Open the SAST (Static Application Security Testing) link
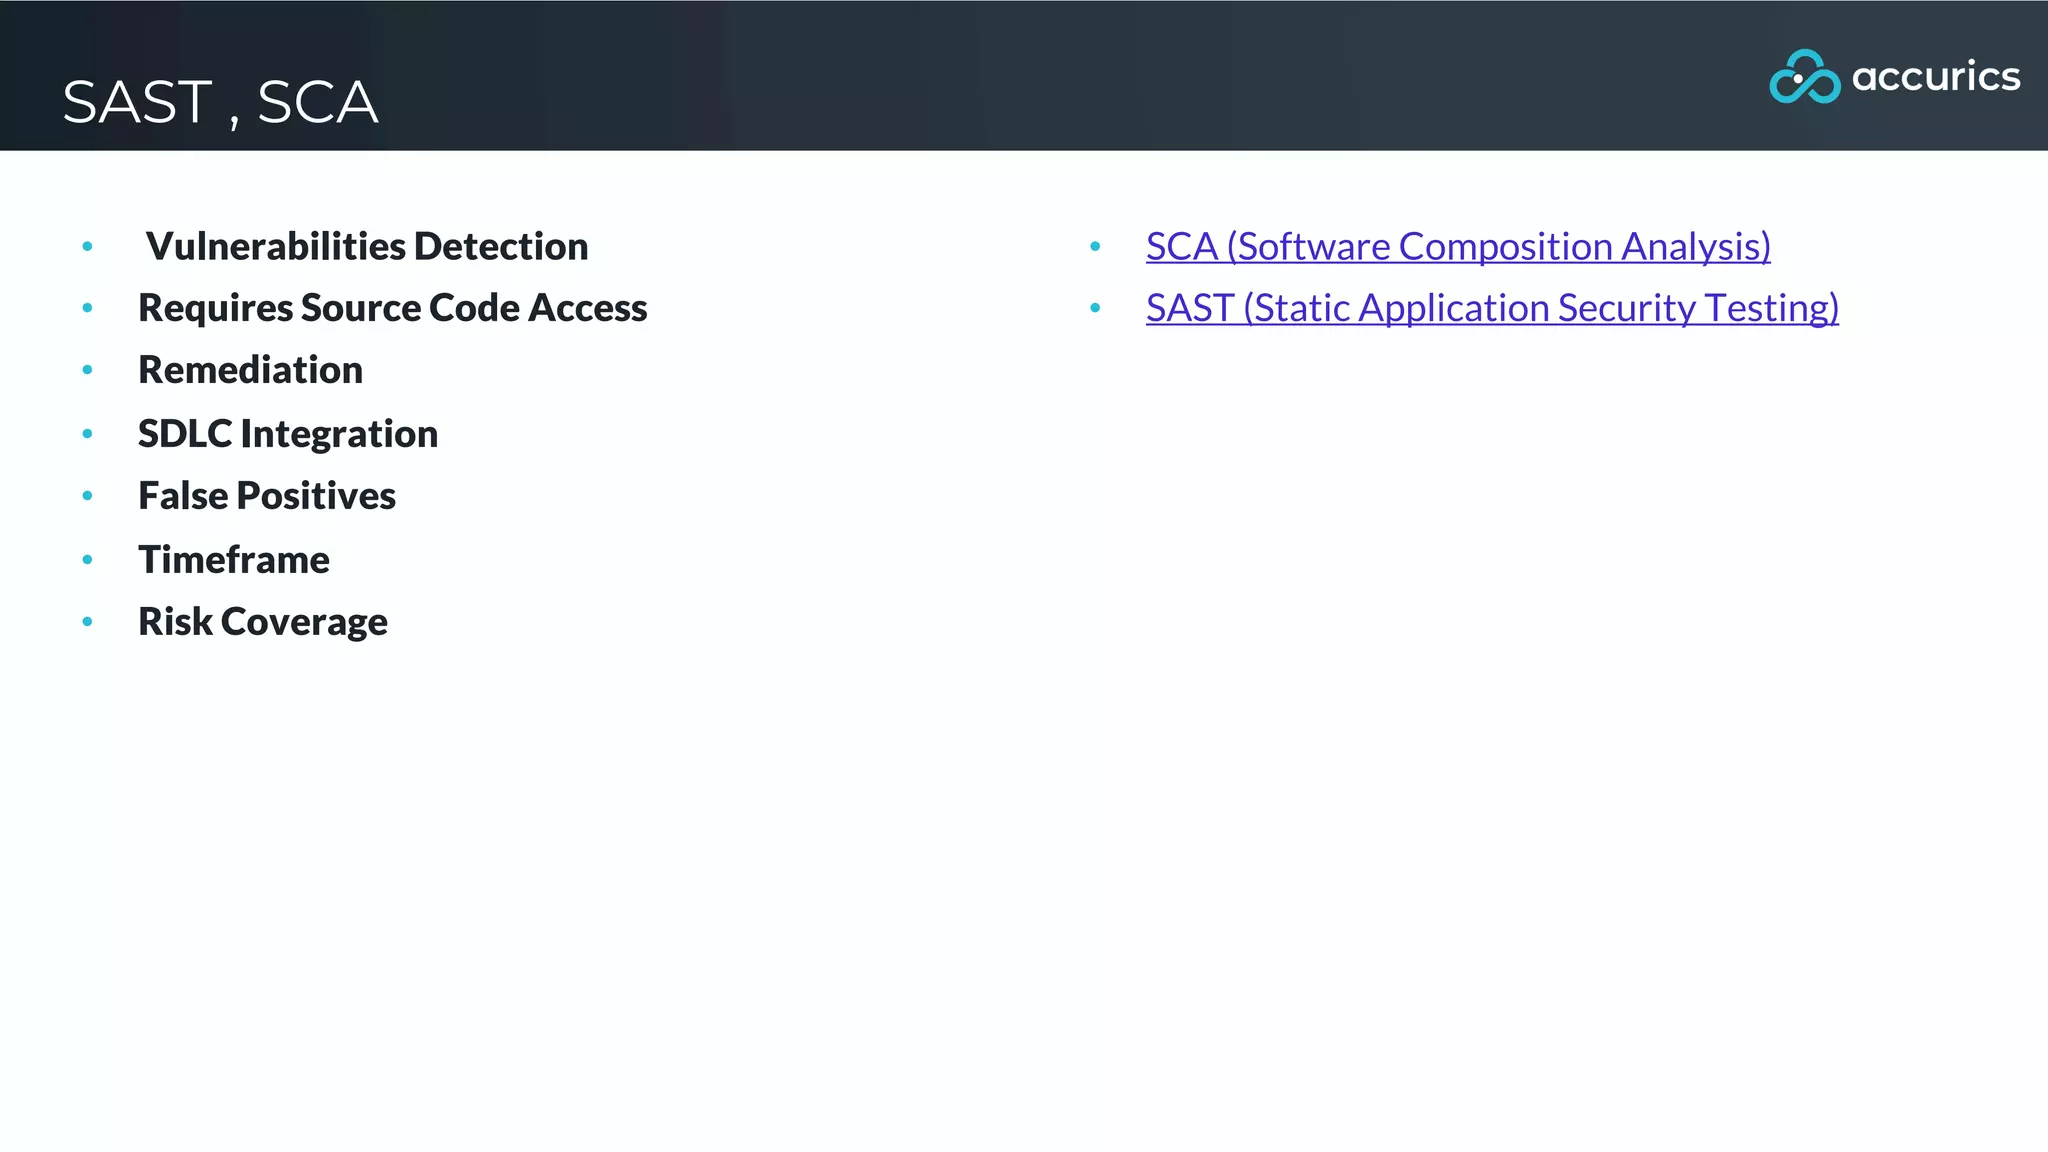The image size is (2048, 1152). 1492,308
